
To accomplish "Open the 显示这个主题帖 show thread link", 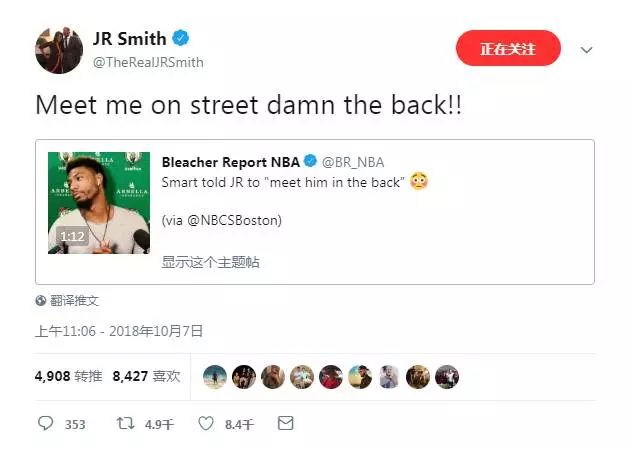I will click(x=210, y=262).
